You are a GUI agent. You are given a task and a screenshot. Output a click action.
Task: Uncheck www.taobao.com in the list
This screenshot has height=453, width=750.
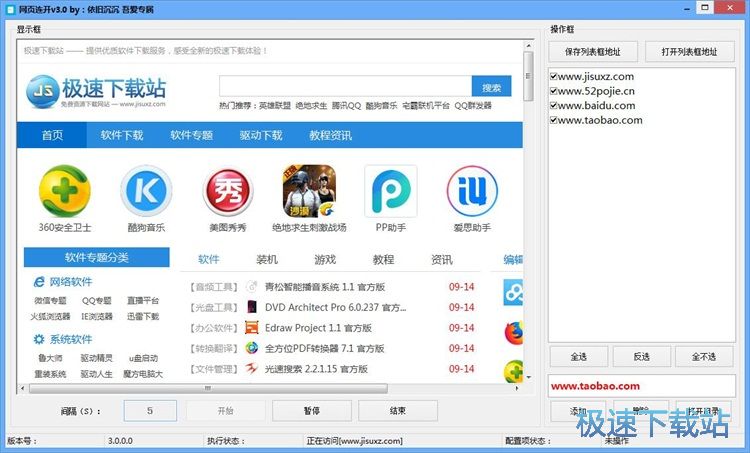(x=553, y=120)
